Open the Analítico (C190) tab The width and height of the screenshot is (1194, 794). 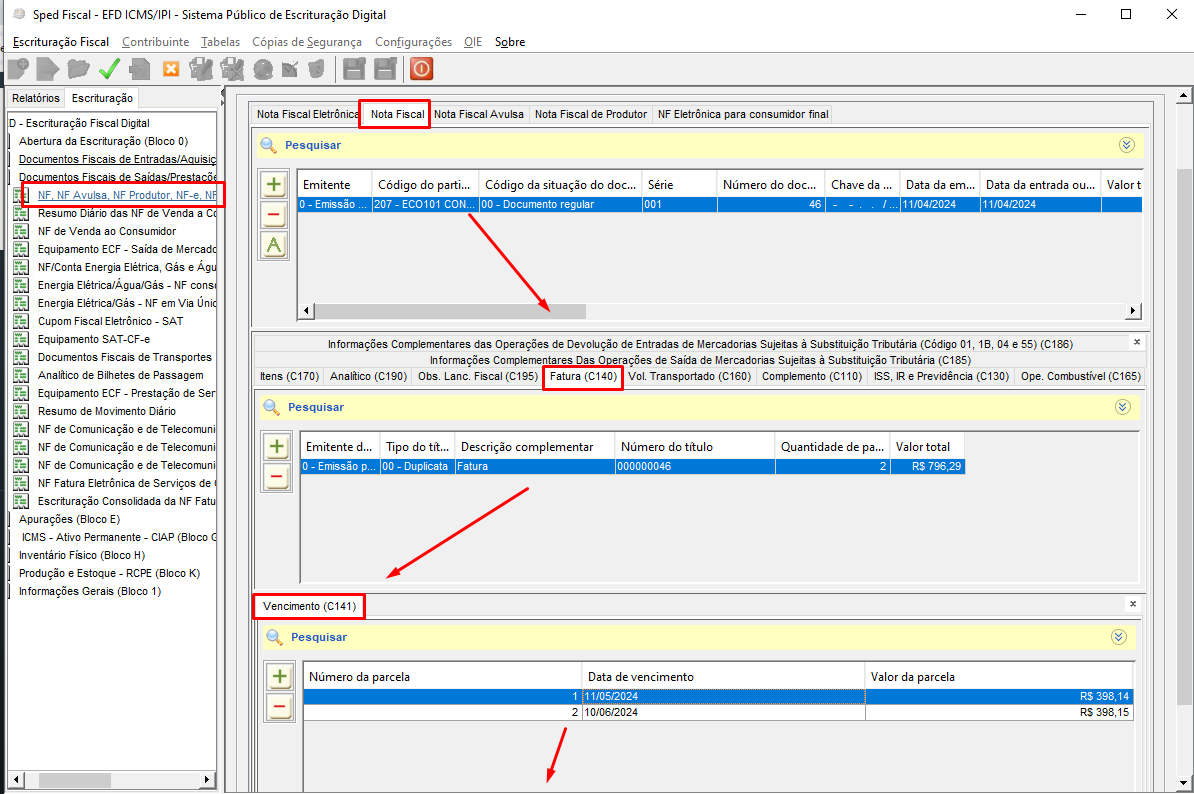coord(368,377)
